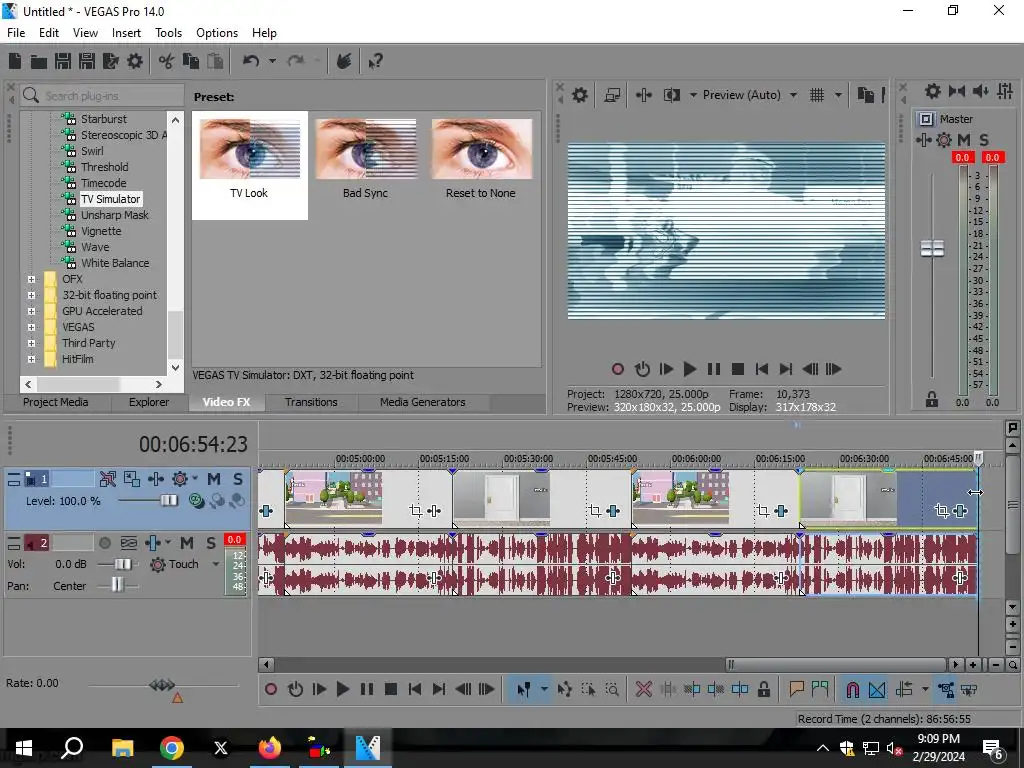Select the Normal Edit tool
The width and height of the screenshot is (1024, 768).
pyautogui.click(x=523, y=689)
